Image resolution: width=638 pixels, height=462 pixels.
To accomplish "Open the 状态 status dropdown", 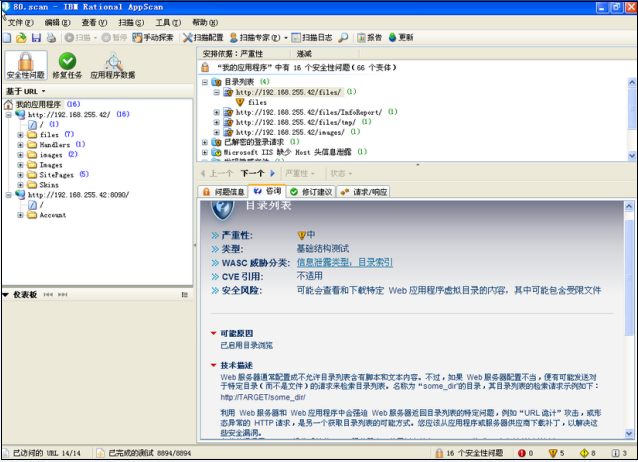I will pyautogui.click(x=341, y=173).
